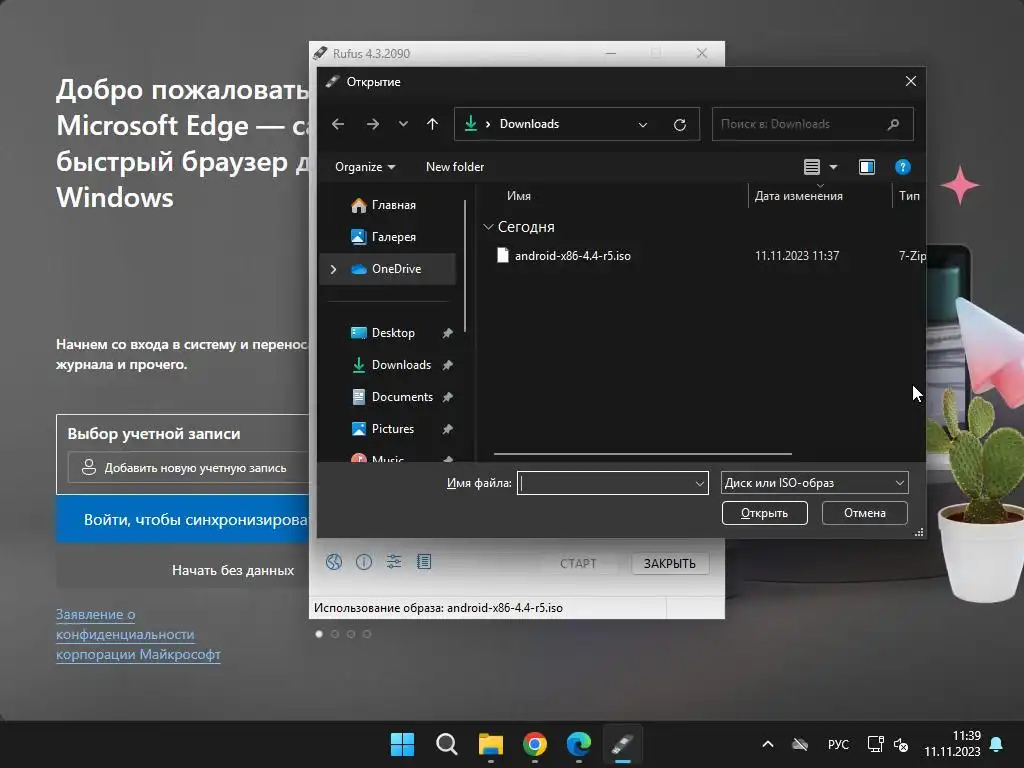Expand the address bar path dropdown
Viewport: 1024px width, 768px height.
(x=643, y=124)
